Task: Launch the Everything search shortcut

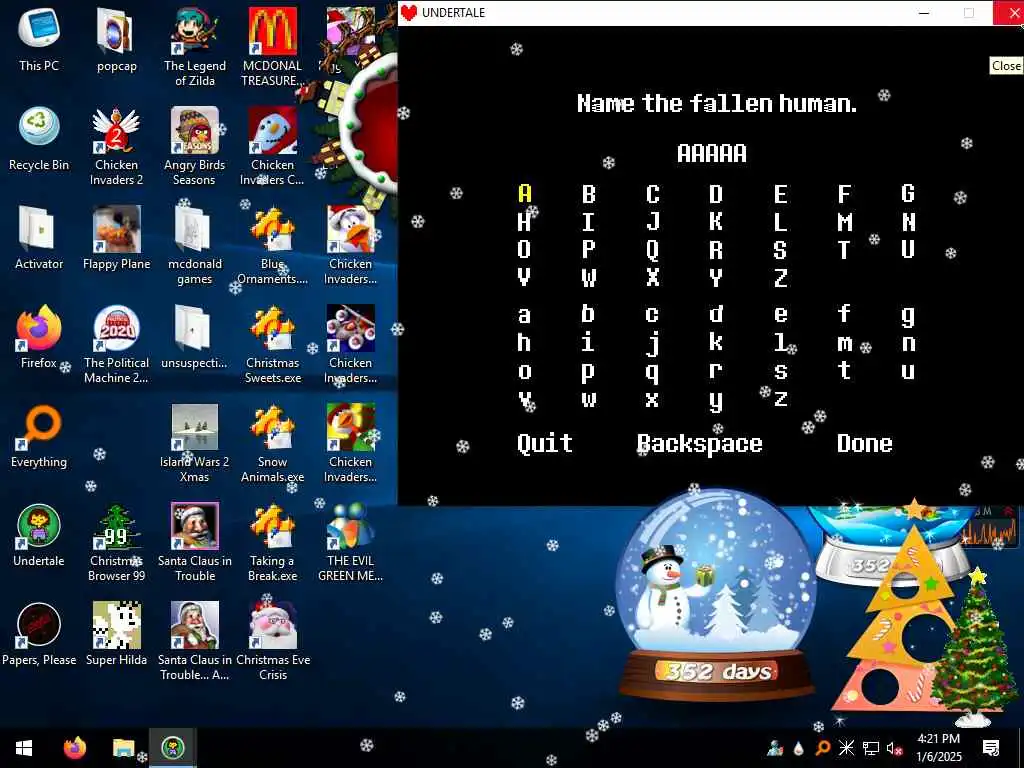Action: (39, 437)
